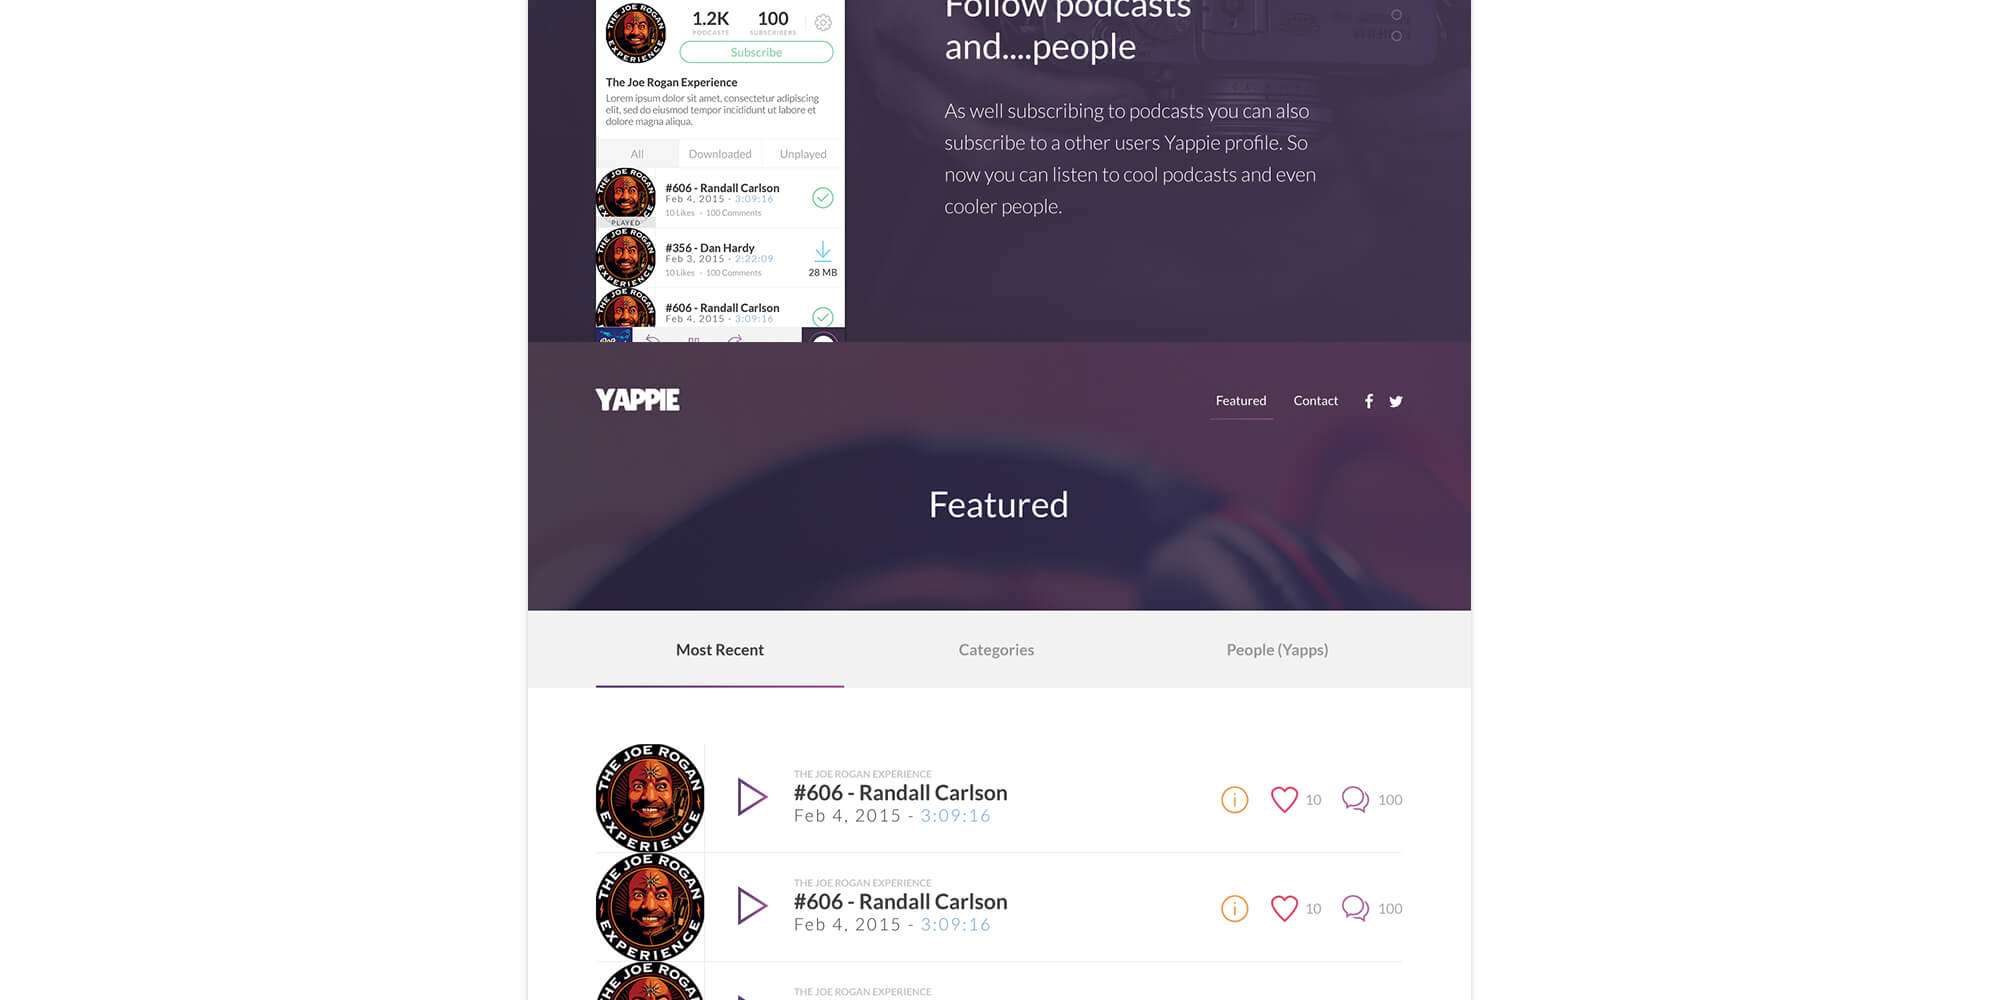Play first #606 Randall Carlson episode
Image resolution: width=2000 pixels, height=1000 pixels.
tap(752, 797)
